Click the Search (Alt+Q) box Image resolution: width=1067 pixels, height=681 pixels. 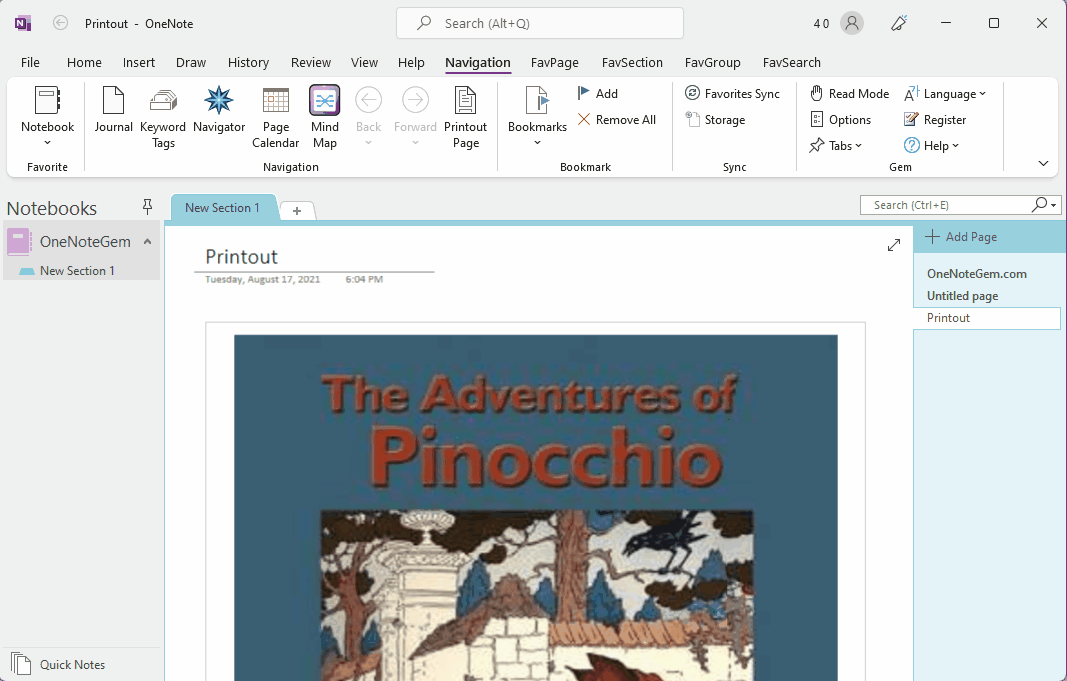[540, 23]
